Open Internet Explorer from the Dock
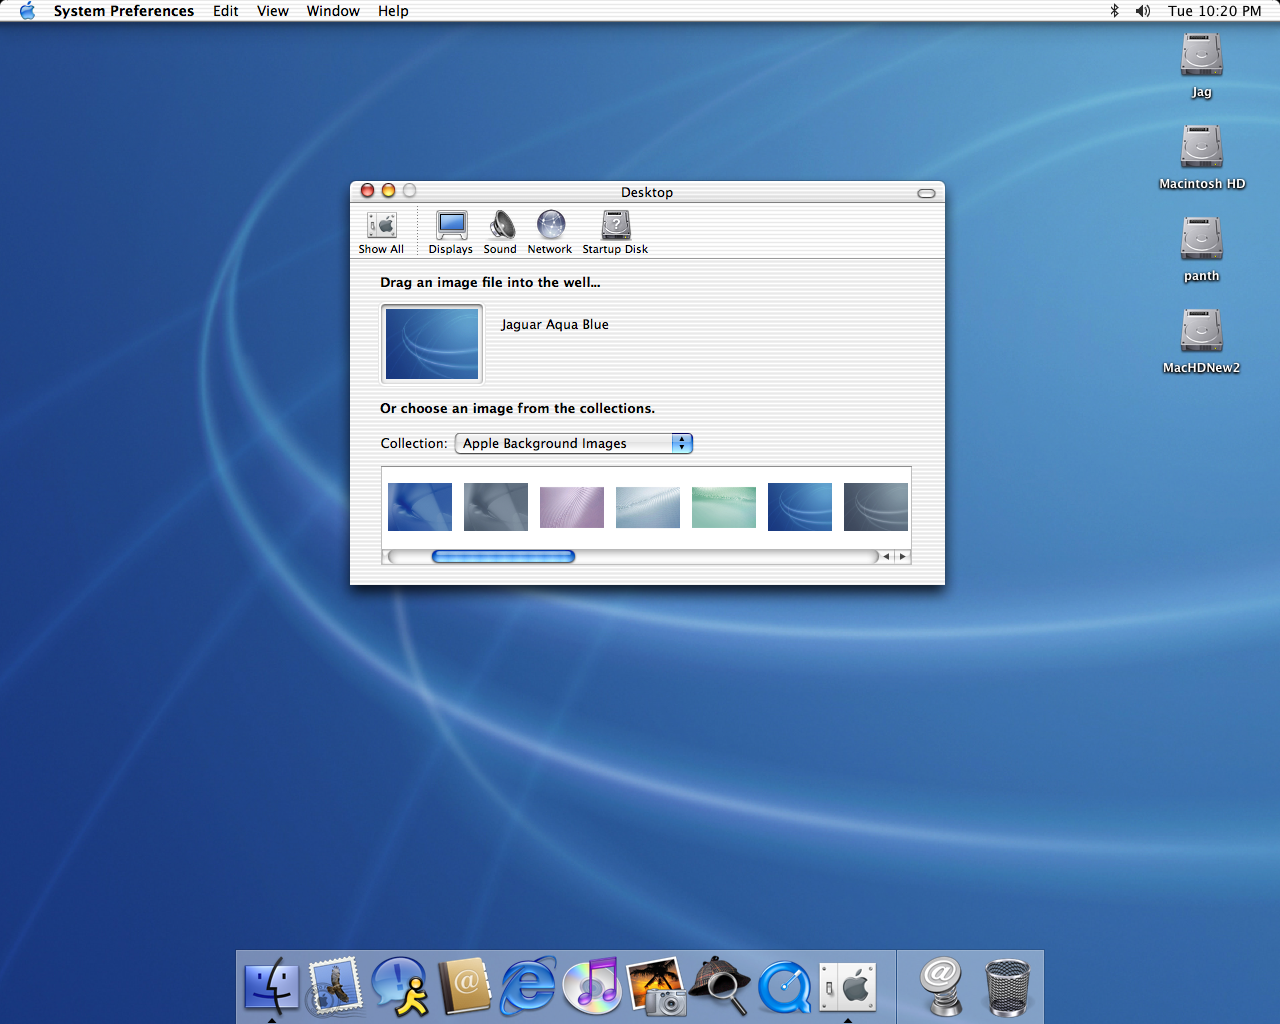The width and height of the screenshot is (1280, 1024). tap(528, 986)
